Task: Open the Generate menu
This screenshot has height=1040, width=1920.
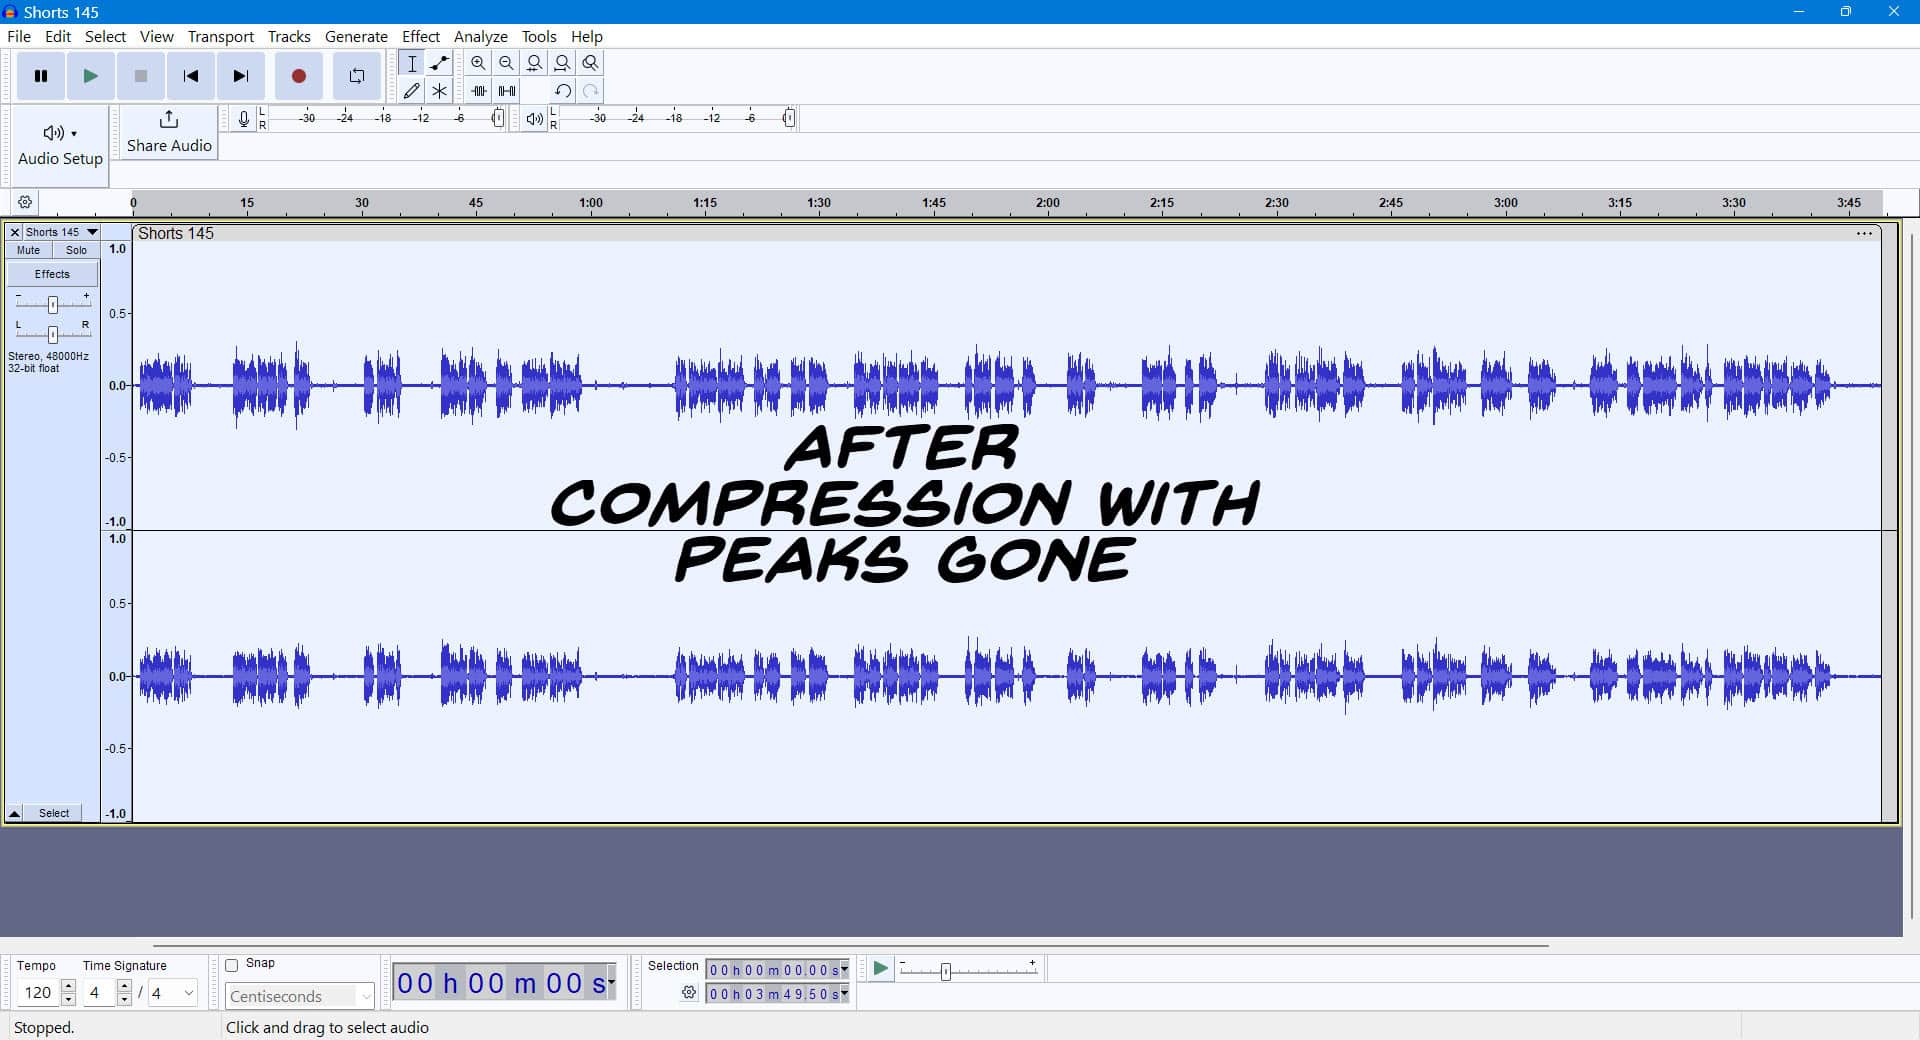Action: [x=356, y=36]
